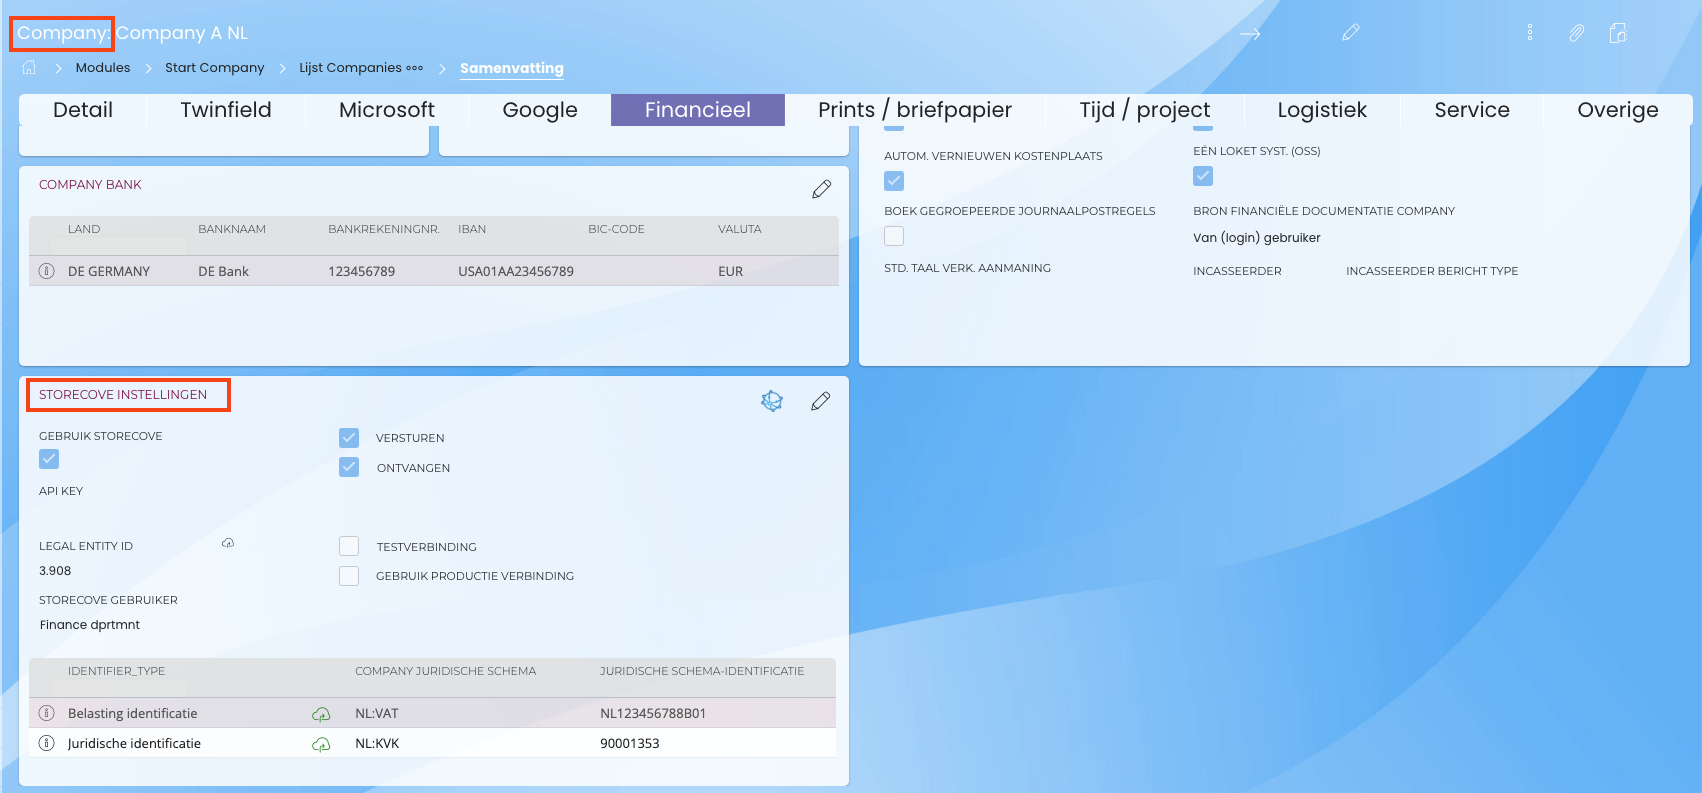Select the Belasting identificatie row text
1702x793 pixels.
point(133,713)
